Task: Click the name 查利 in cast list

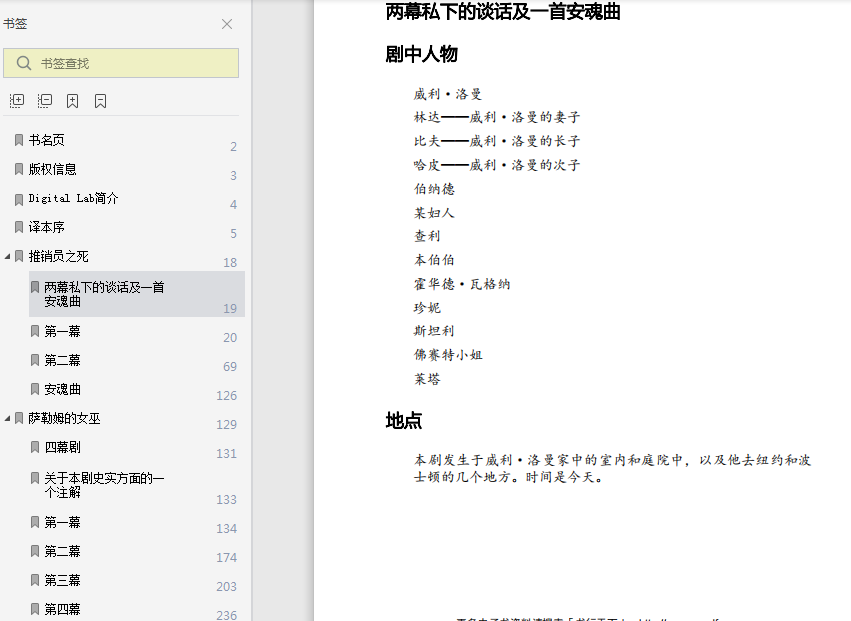Action: tap(427, 236)
